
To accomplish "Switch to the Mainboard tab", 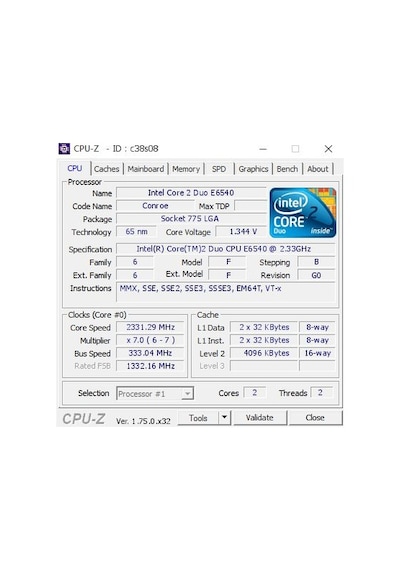I will [x=145, y=169].
